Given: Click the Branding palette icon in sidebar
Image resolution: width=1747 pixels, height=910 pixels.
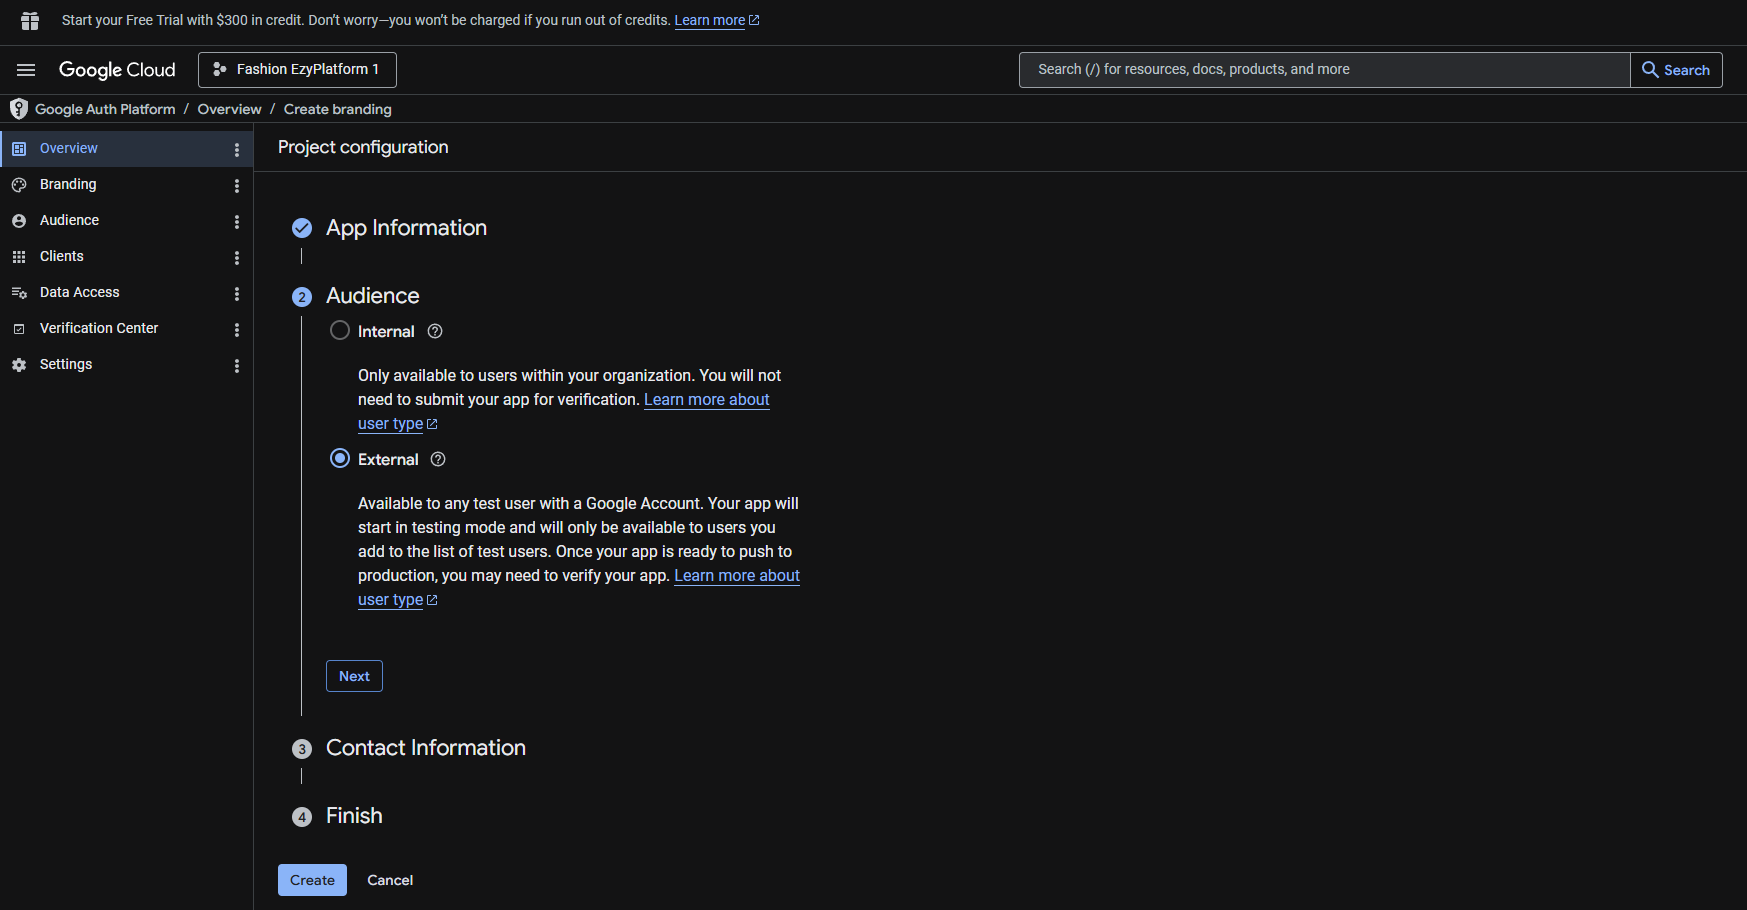Looking at the screenshot, I should tap(19, 185).
